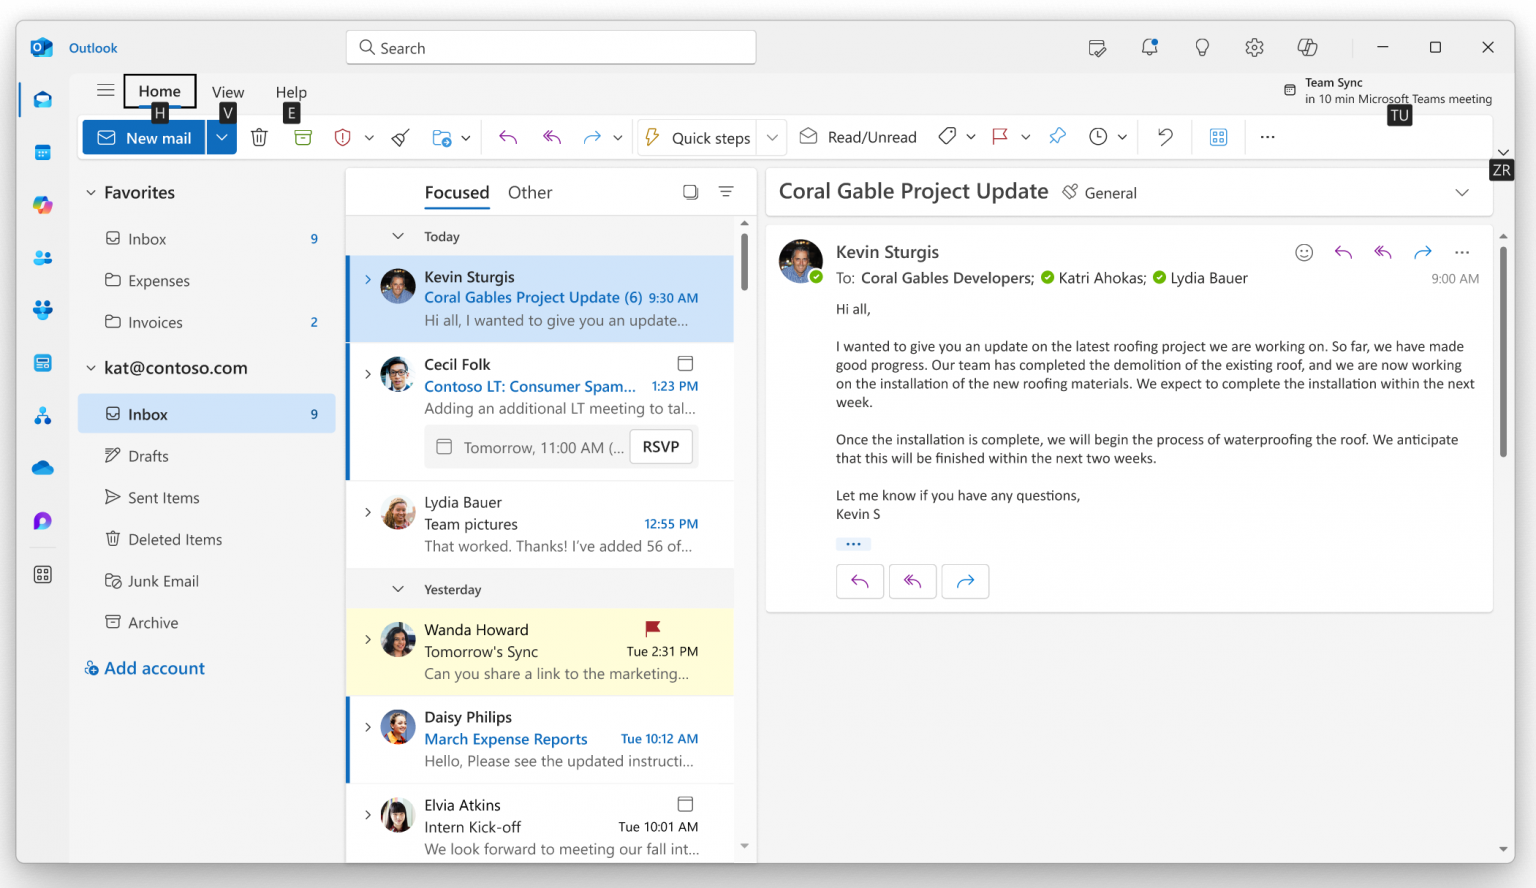Undo the last action with the undo icon
The width and height of the screenshot is (1536, 888).
[1163, 137]
